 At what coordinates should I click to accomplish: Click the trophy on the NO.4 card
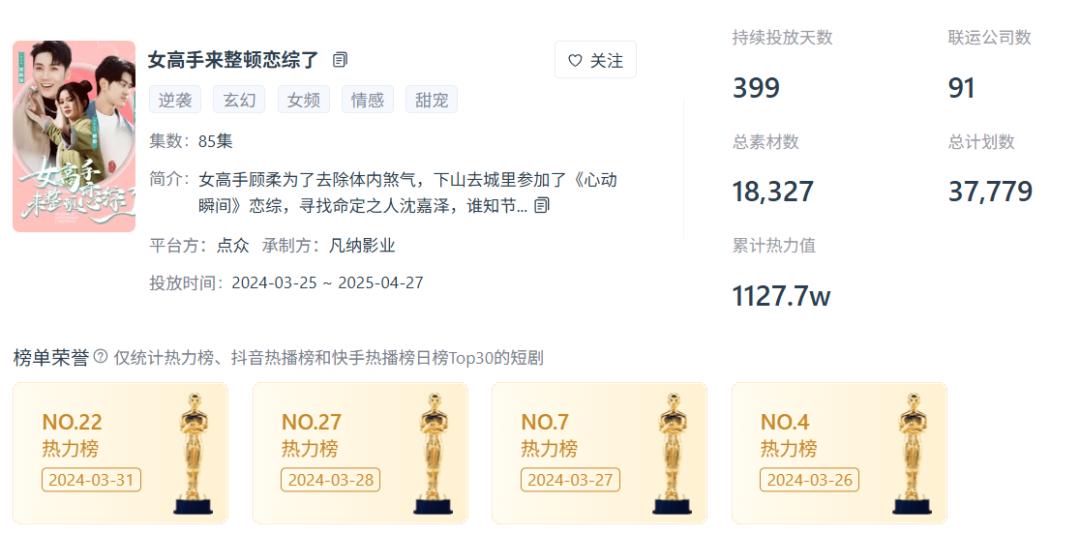(x=912, y=453)
